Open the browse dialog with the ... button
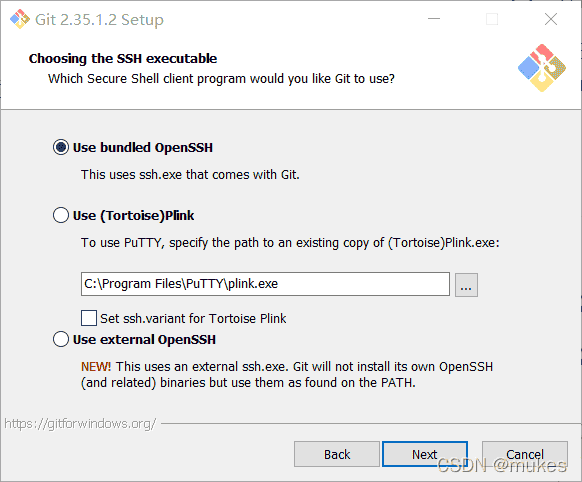 pos(466,285)
